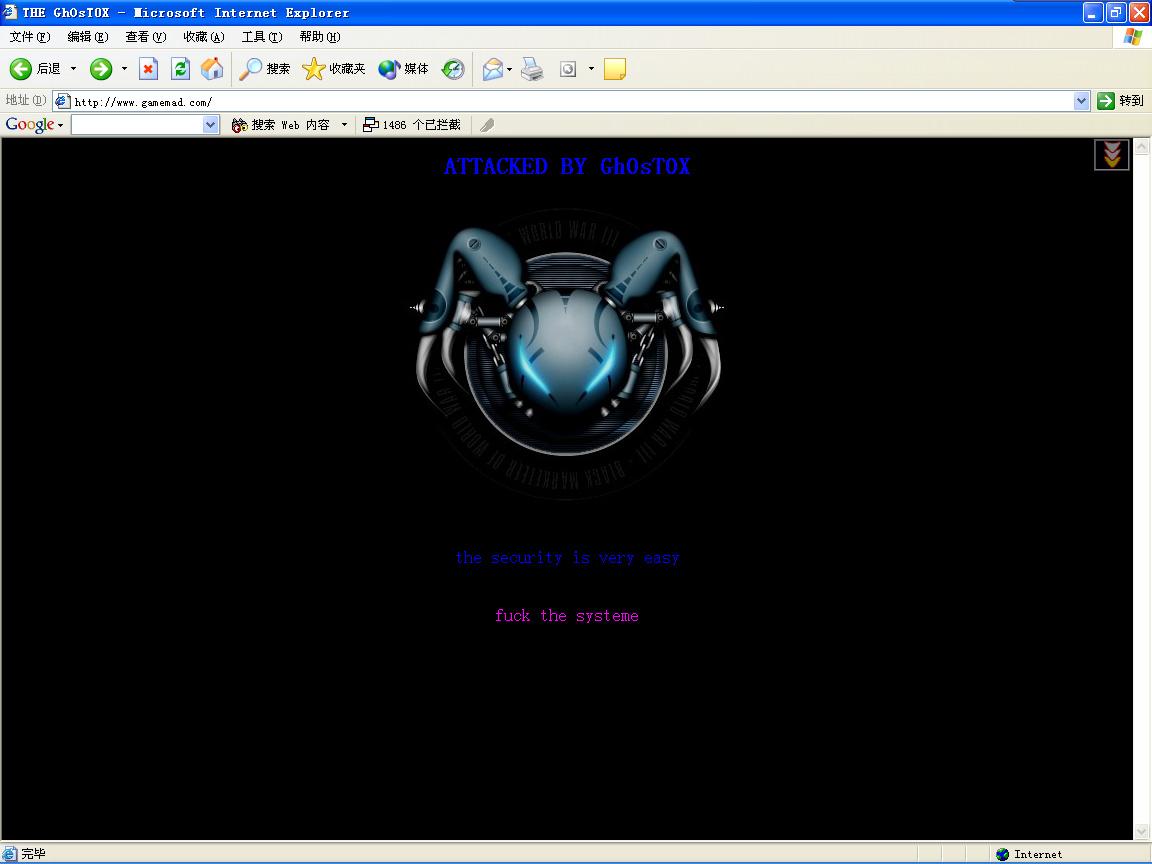
Task: Click the Internet zone globe in status bar
Action: pos(1002,854)
